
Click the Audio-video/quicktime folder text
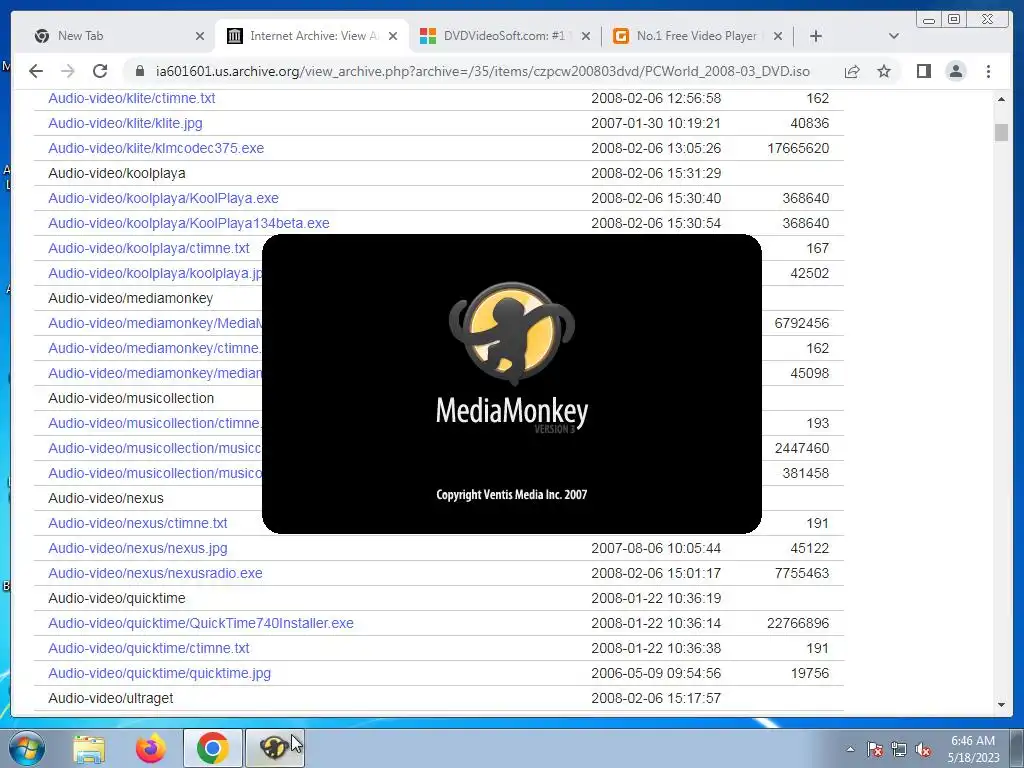[x=117, y=598]
